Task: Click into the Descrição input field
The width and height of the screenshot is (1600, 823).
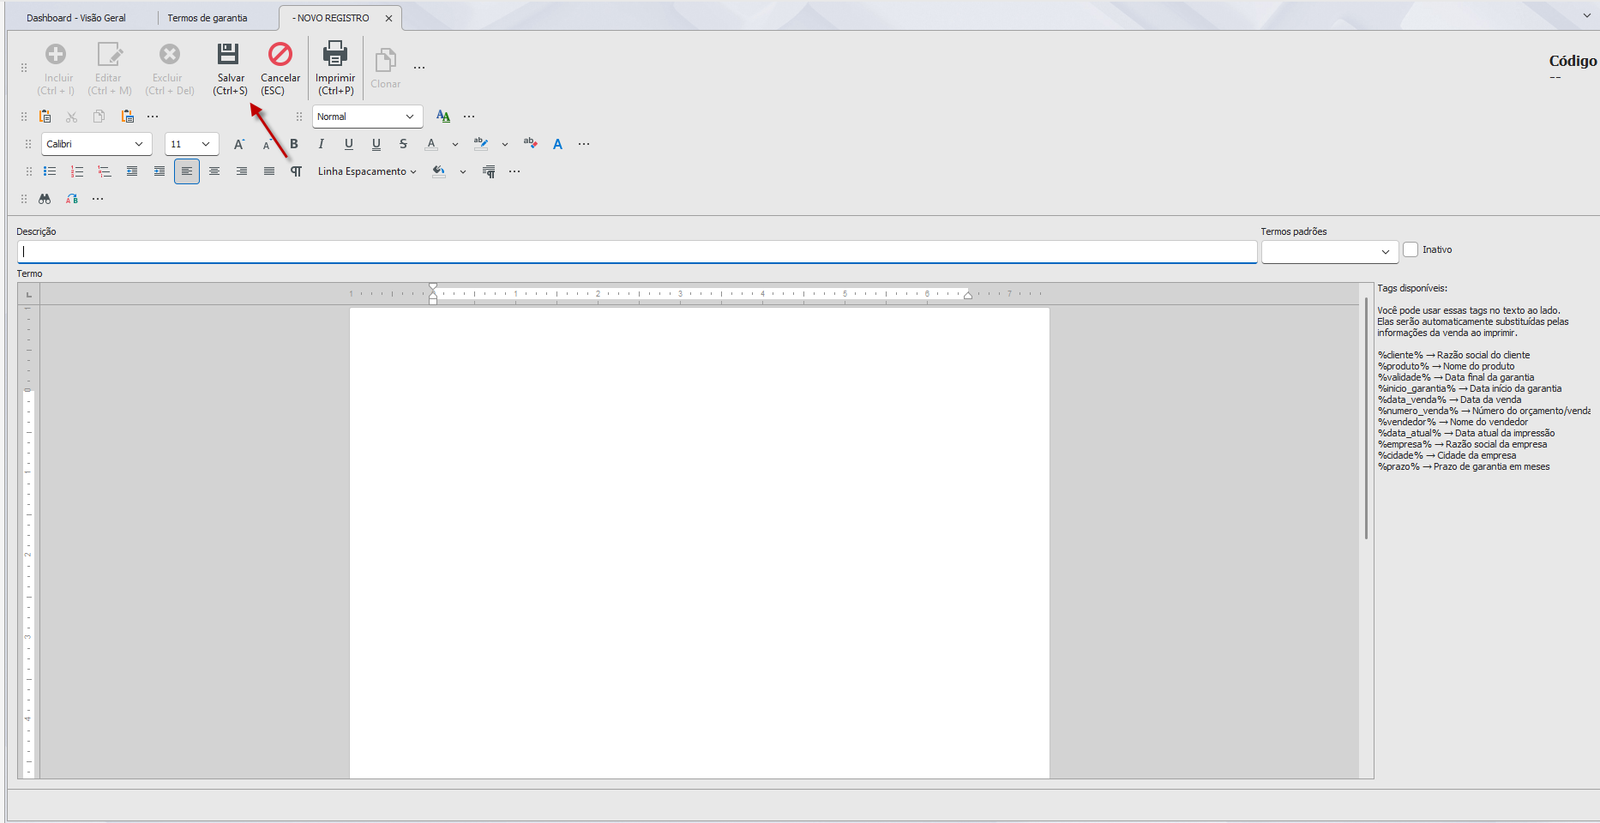Action: 637,252
